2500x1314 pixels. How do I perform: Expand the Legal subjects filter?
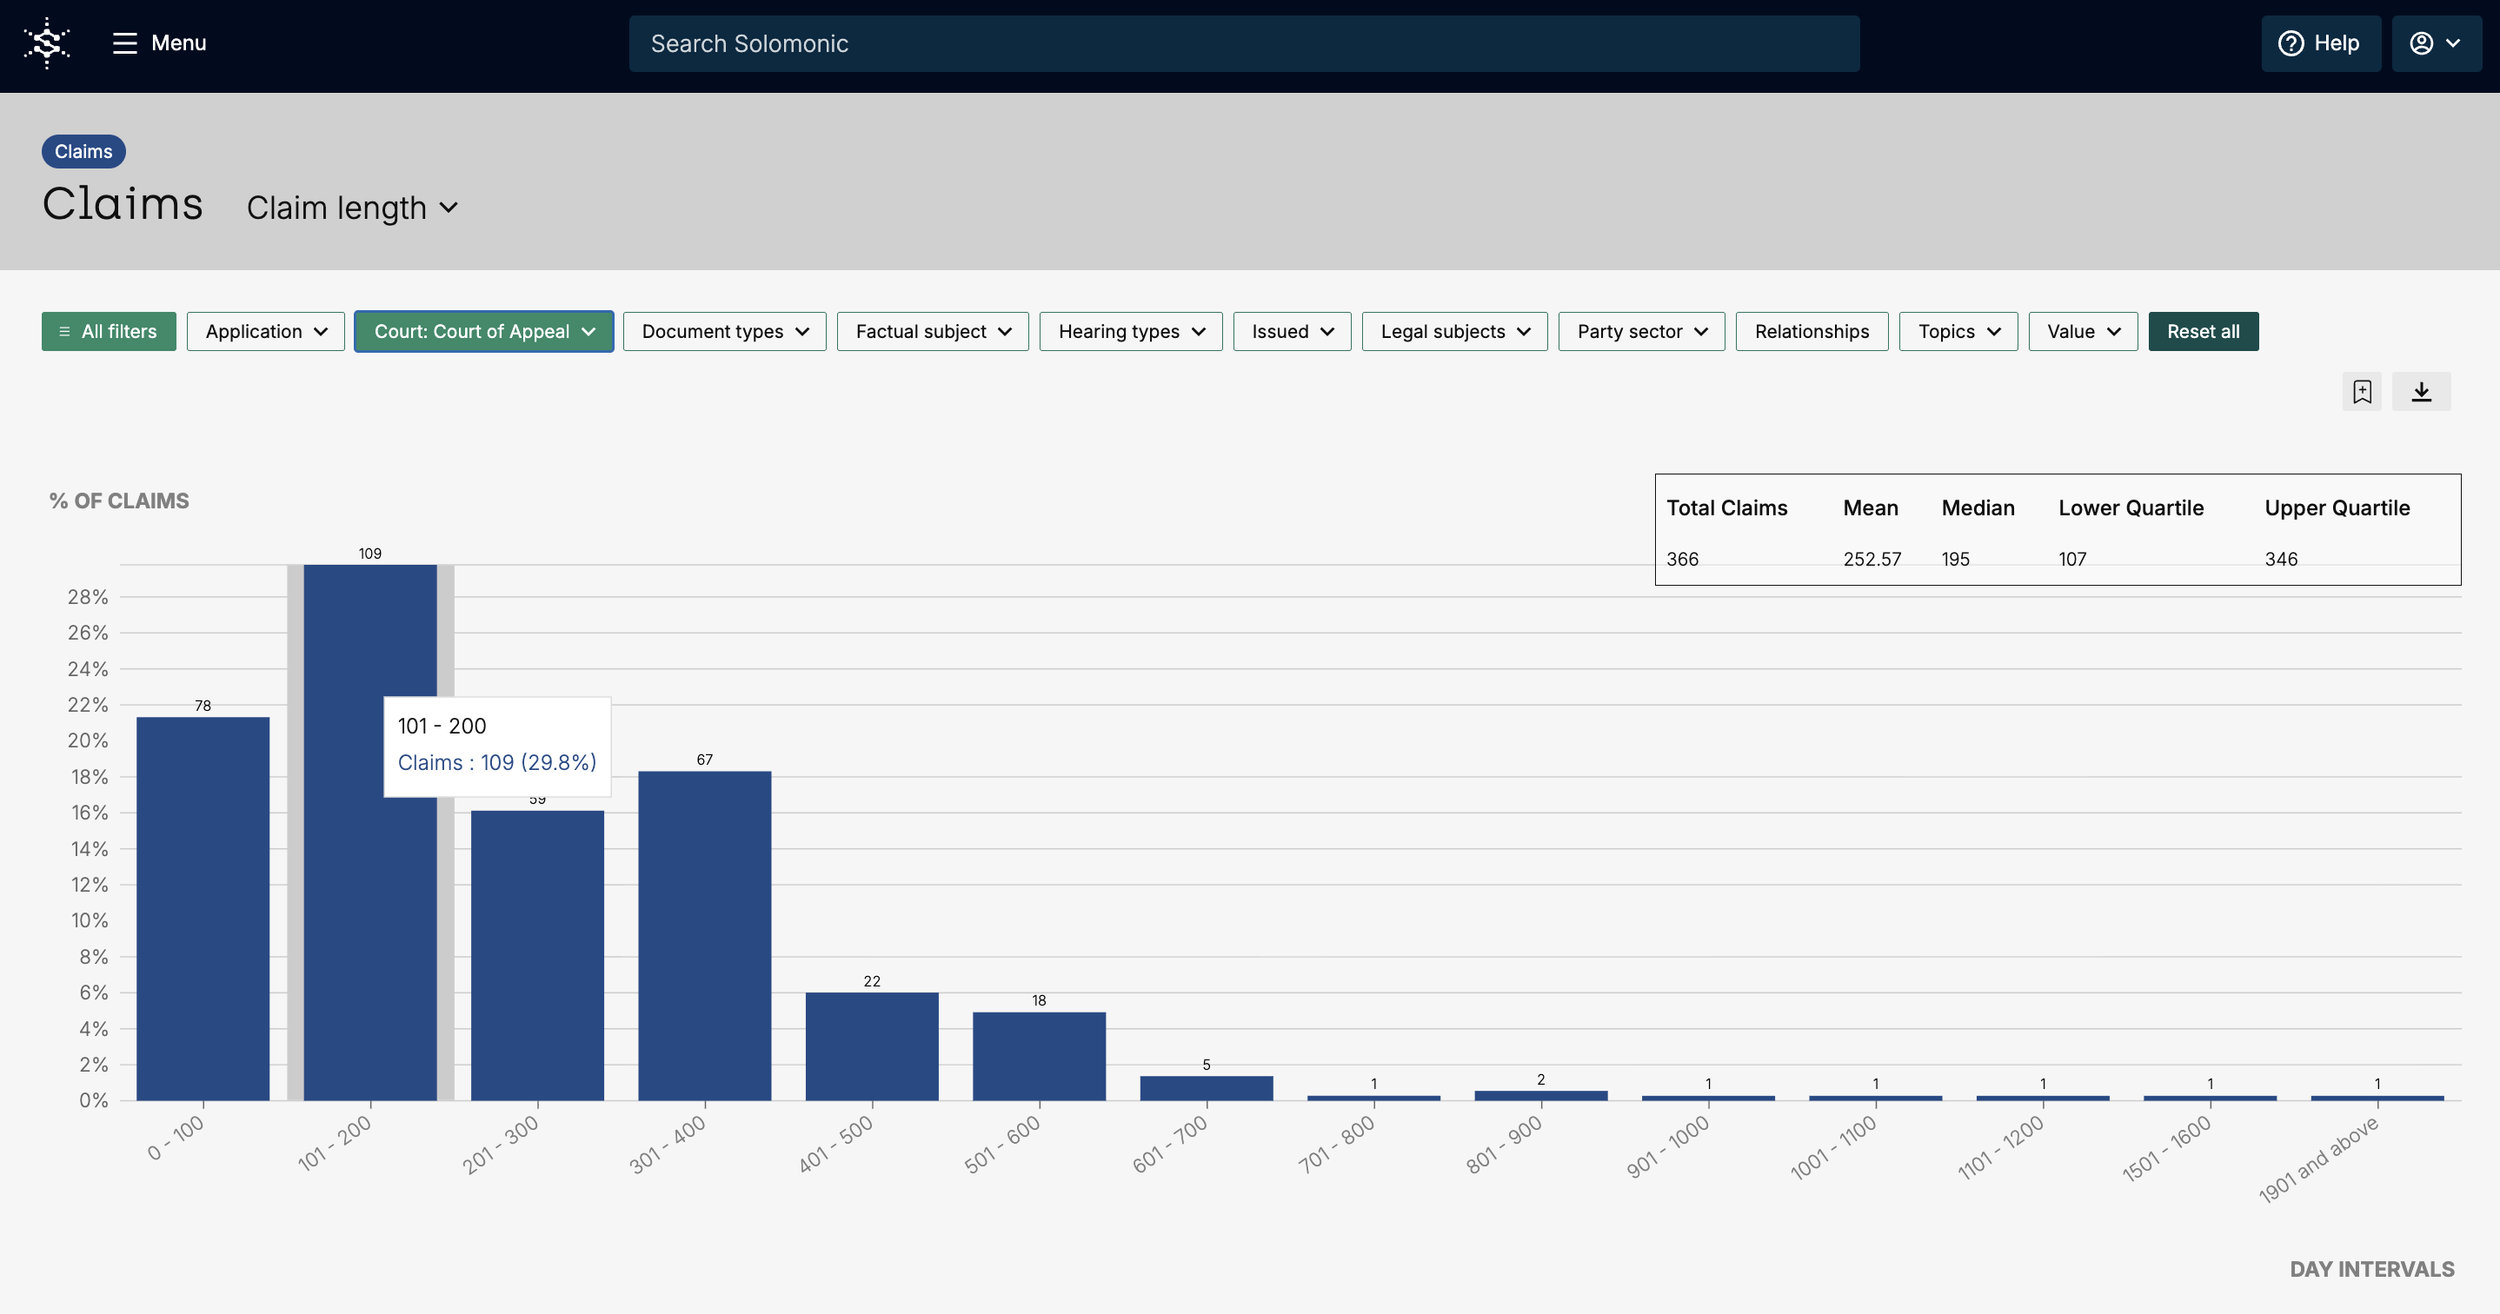[x=1454, y=331]
